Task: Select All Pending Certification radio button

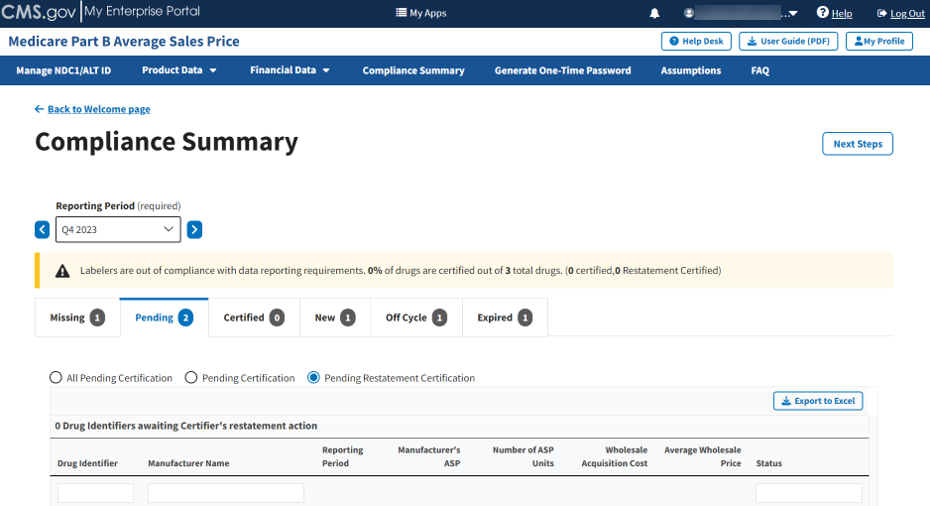Action: coord(56,378)
